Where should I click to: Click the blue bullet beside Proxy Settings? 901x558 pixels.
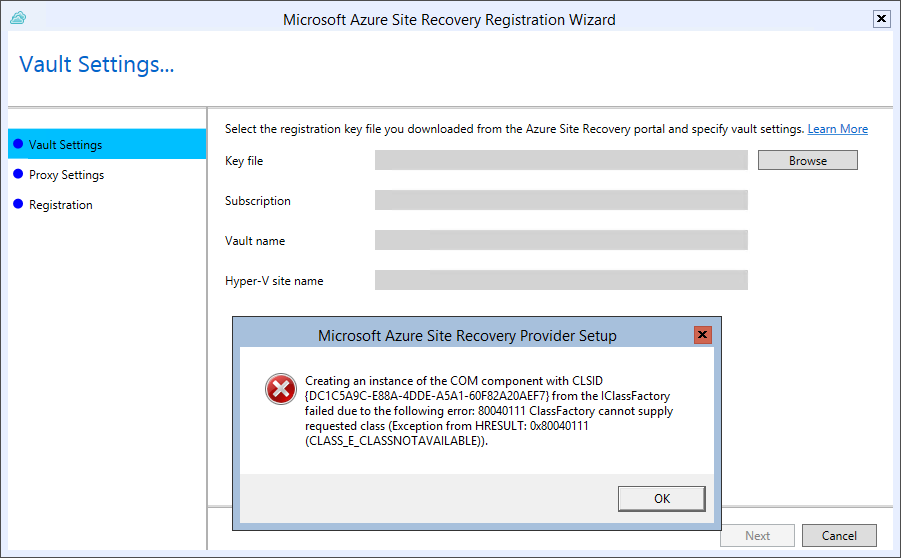pos(18,174)
